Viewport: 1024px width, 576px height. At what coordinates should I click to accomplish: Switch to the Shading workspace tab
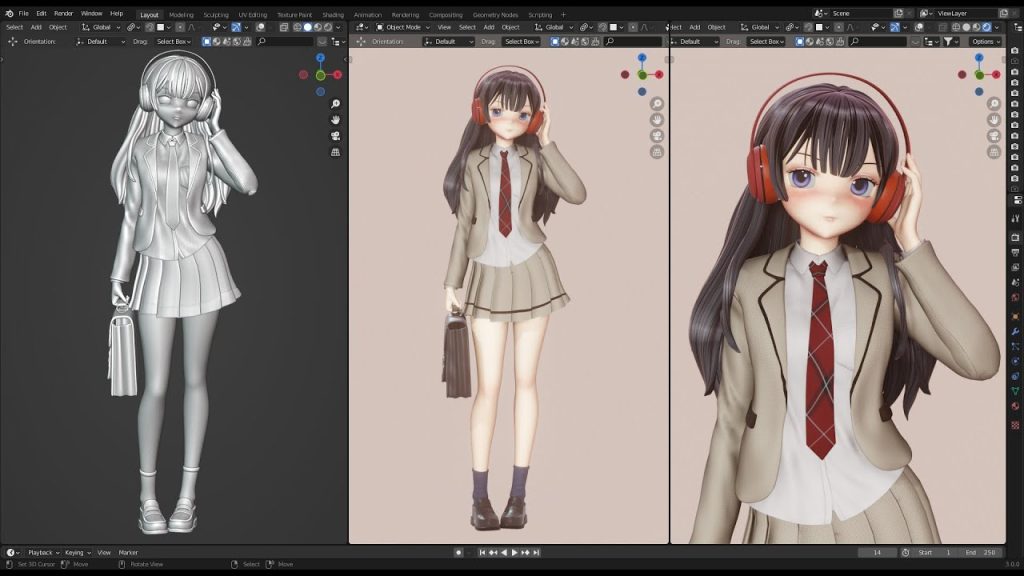tap(332, 14)
